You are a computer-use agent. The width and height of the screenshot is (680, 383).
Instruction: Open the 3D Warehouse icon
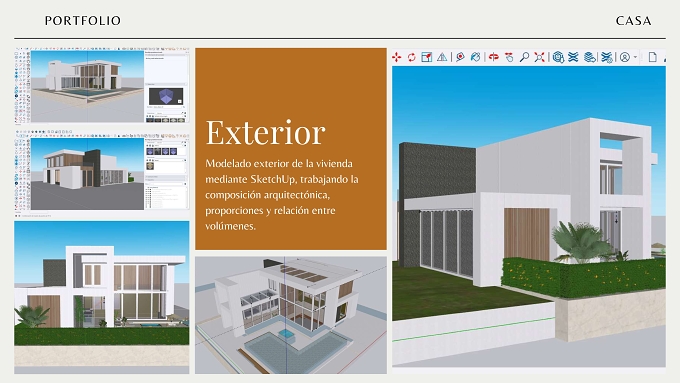558,57
